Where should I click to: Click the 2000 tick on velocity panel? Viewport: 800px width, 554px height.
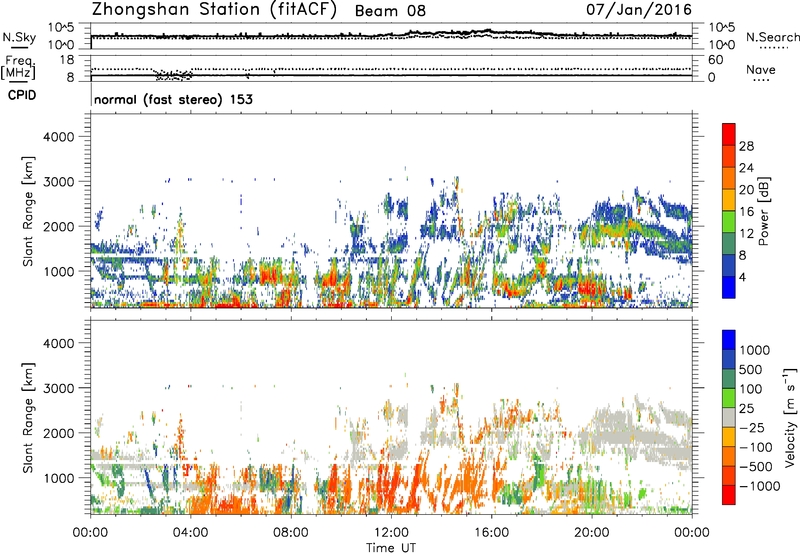58,433
